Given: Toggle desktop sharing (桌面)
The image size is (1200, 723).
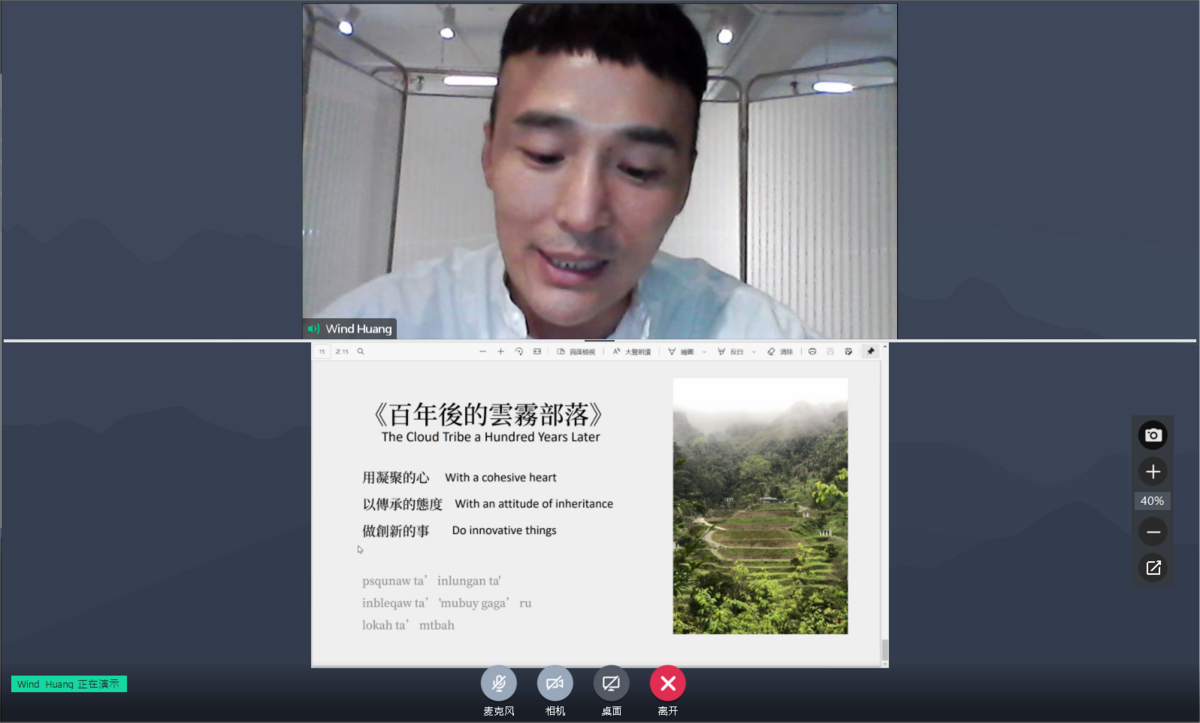Looking at the screenshot, I should (x=611, y=683).
